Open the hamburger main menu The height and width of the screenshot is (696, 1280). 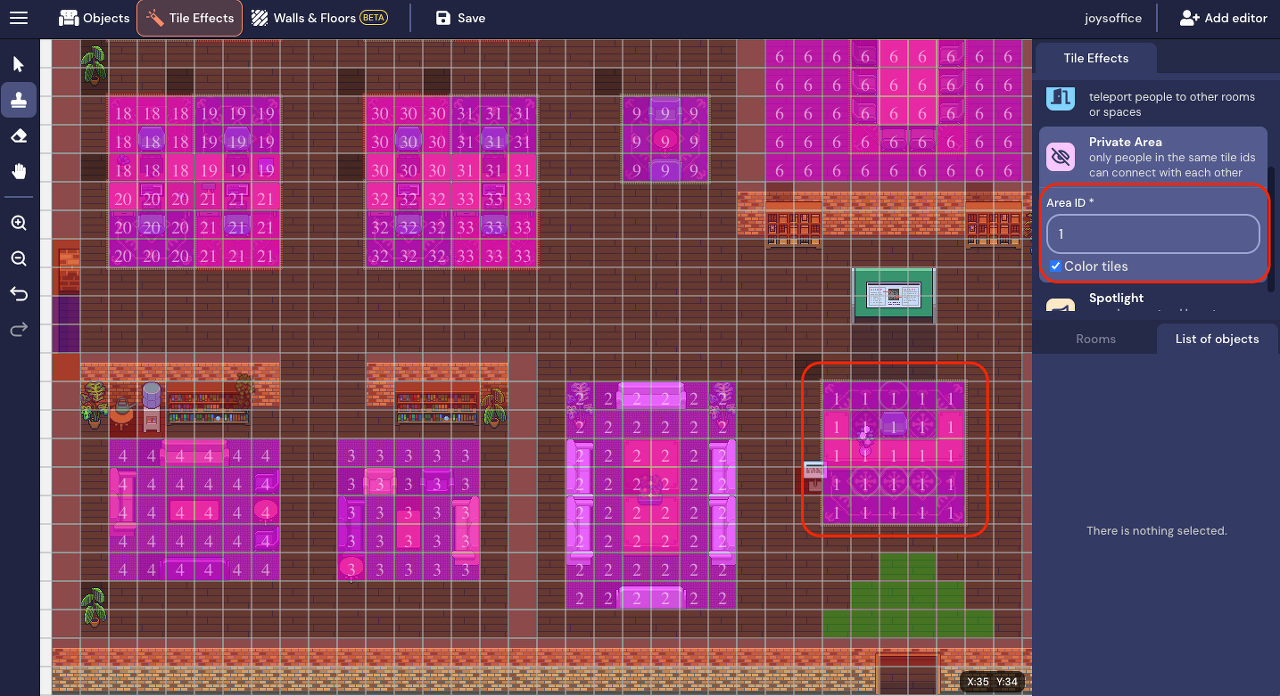point(19,18)
